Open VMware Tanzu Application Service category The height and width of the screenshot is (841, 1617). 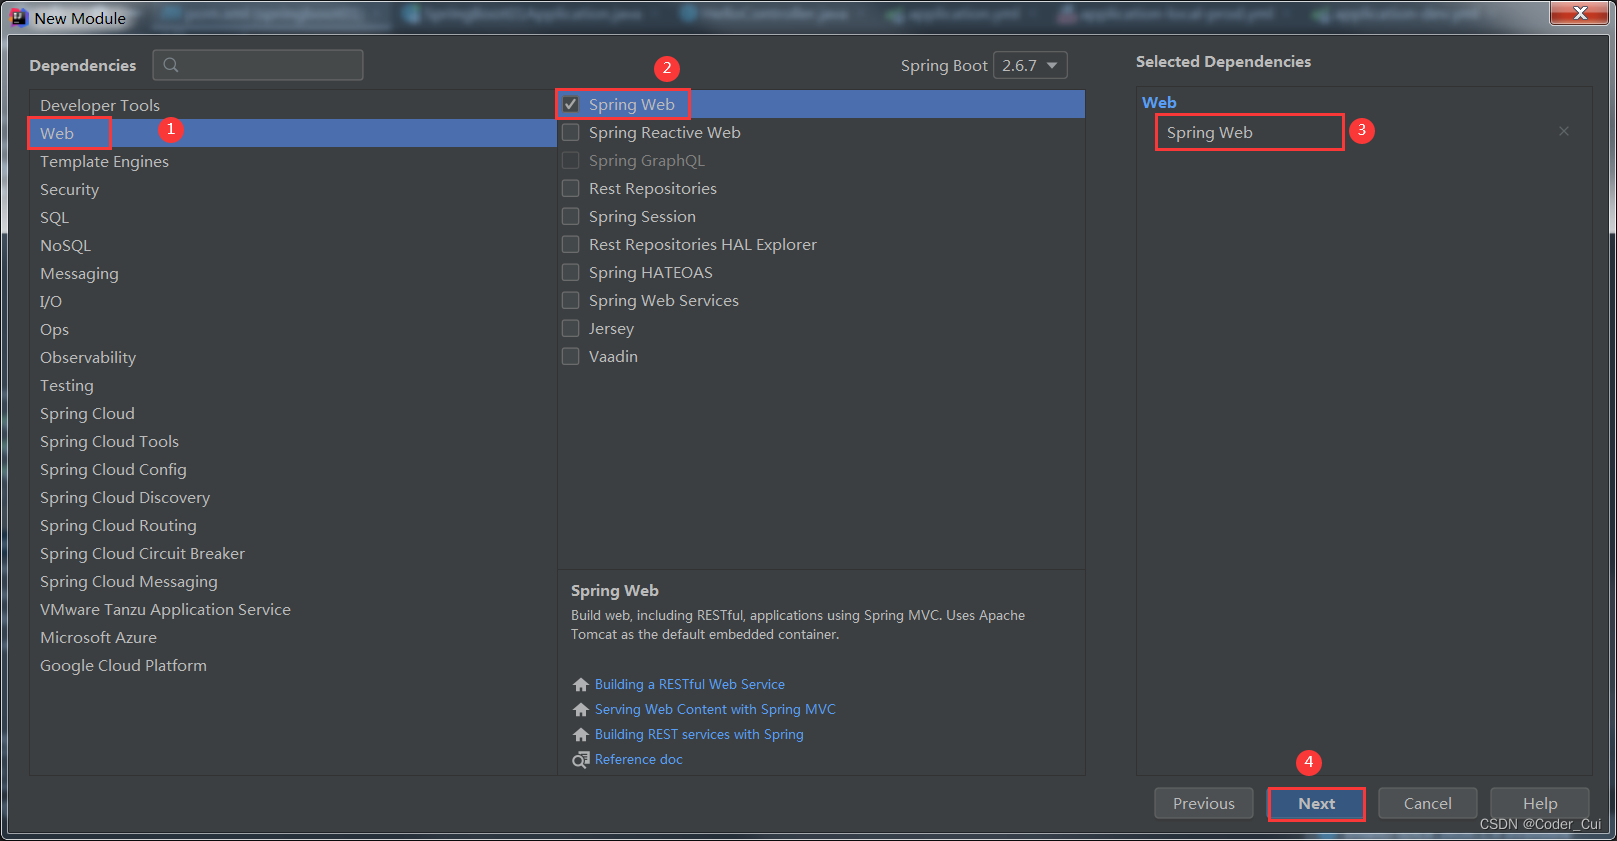point(293,609)
